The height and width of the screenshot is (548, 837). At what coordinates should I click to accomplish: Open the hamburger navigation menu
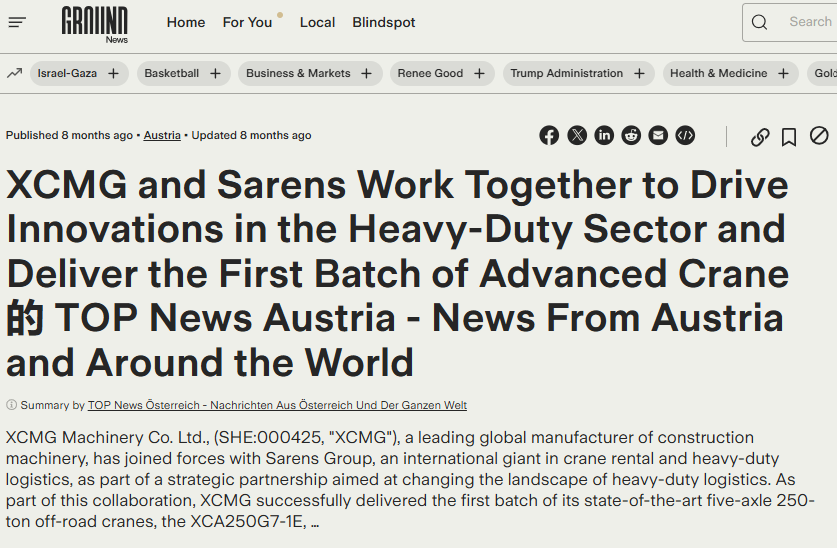[x=17, y=22]
